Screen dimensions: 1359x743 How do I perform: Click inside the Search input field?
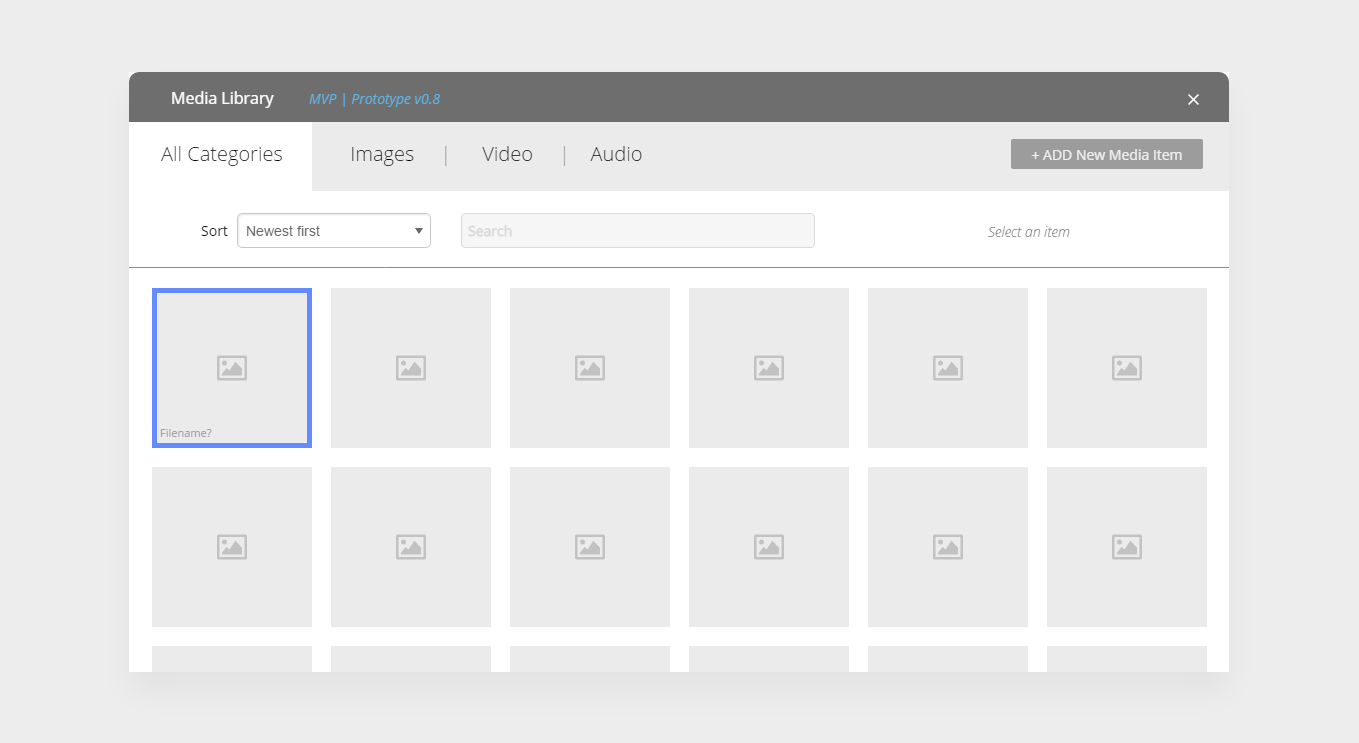637,230
